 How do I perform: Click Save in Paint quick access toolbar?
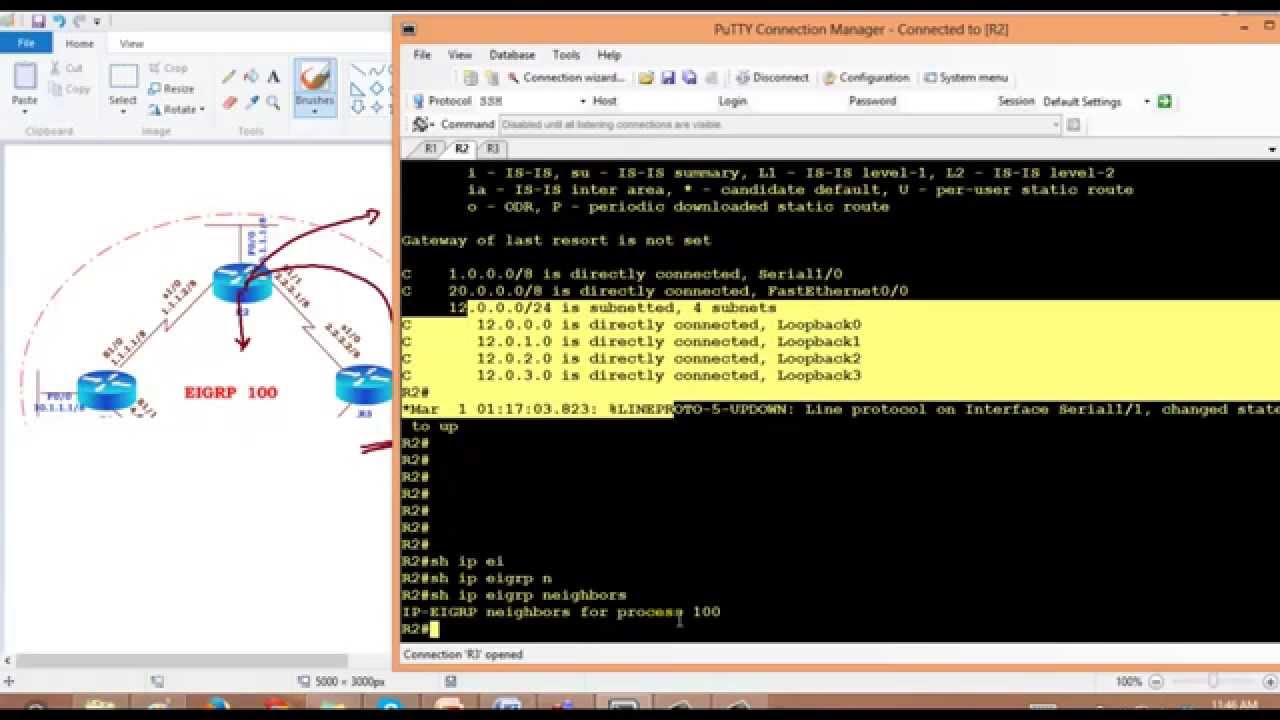pos(38,20)
